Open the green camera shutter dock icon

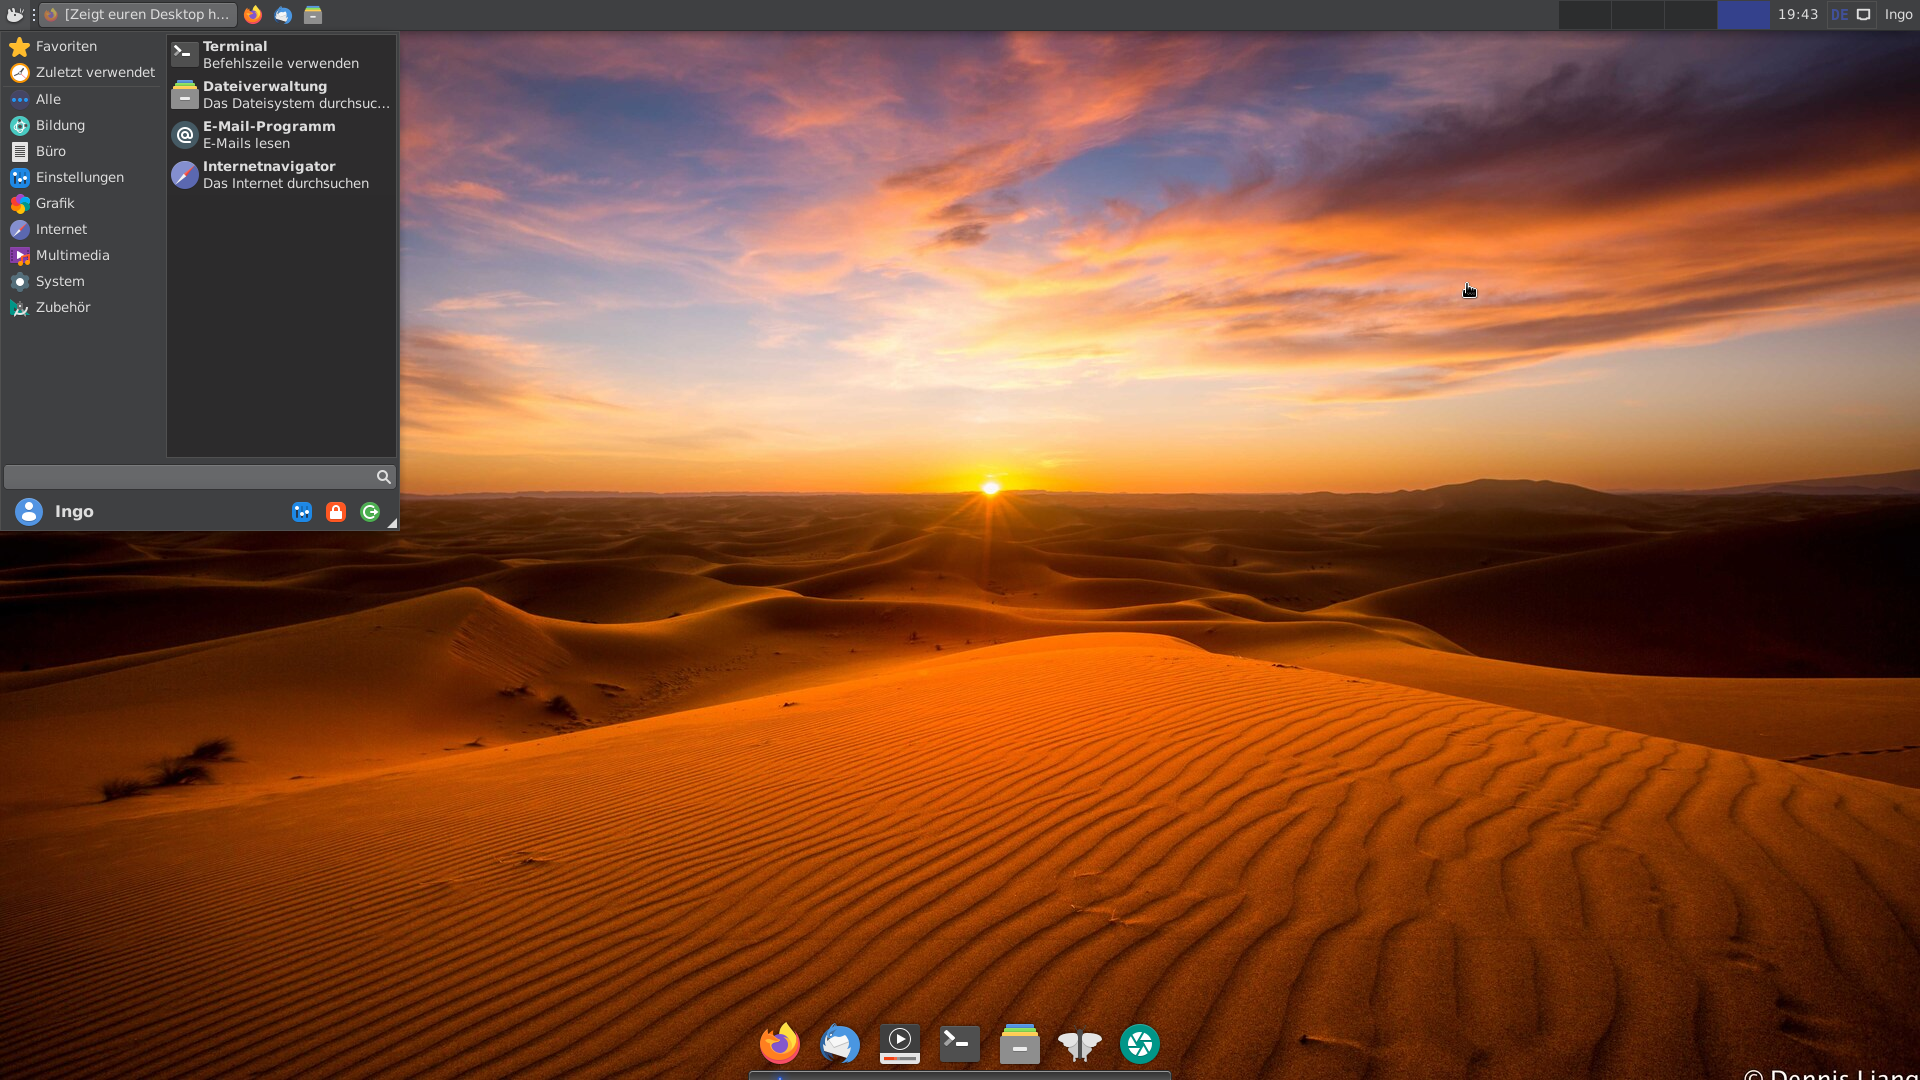tap(1140, 1044)
